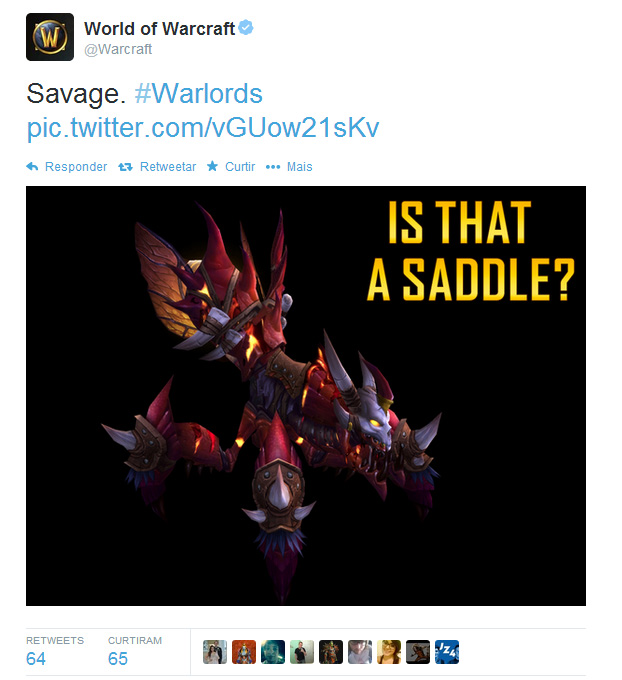Open the World of Warcraft profile avatar
622x680 pixels.
coord(50,37)
